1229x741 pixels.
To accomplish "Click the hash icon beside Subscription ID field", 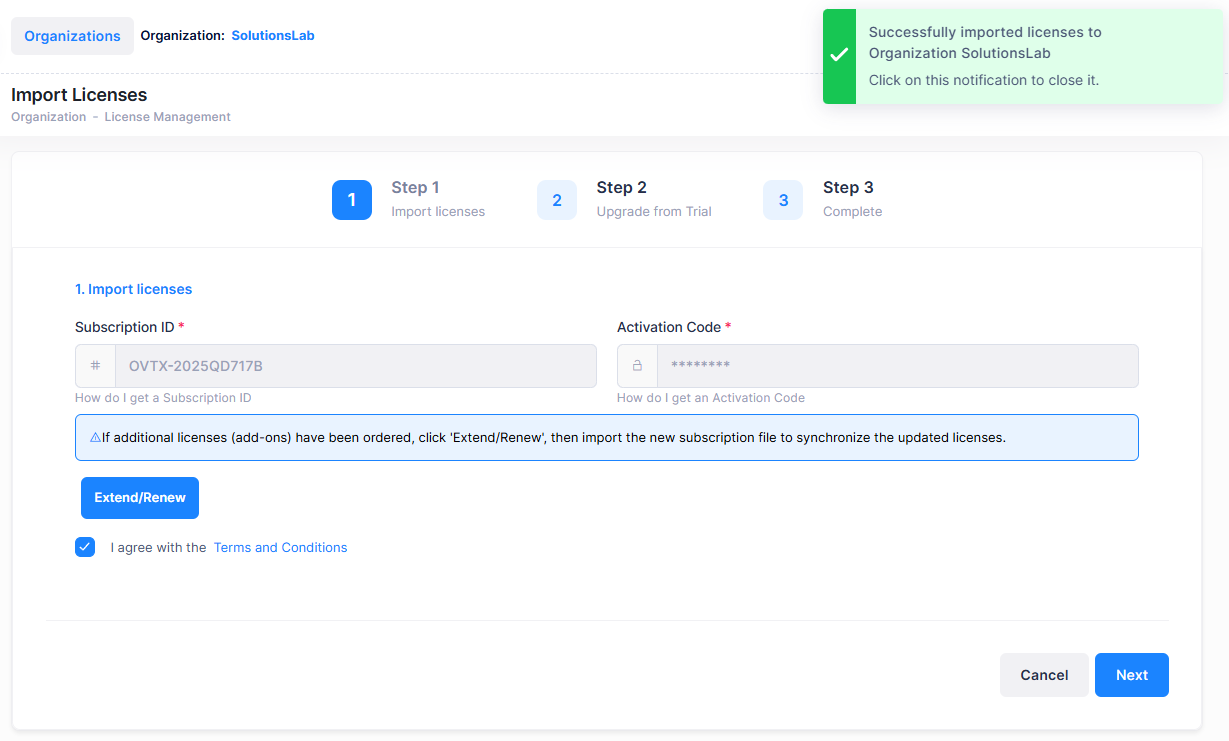I will 95,366.
